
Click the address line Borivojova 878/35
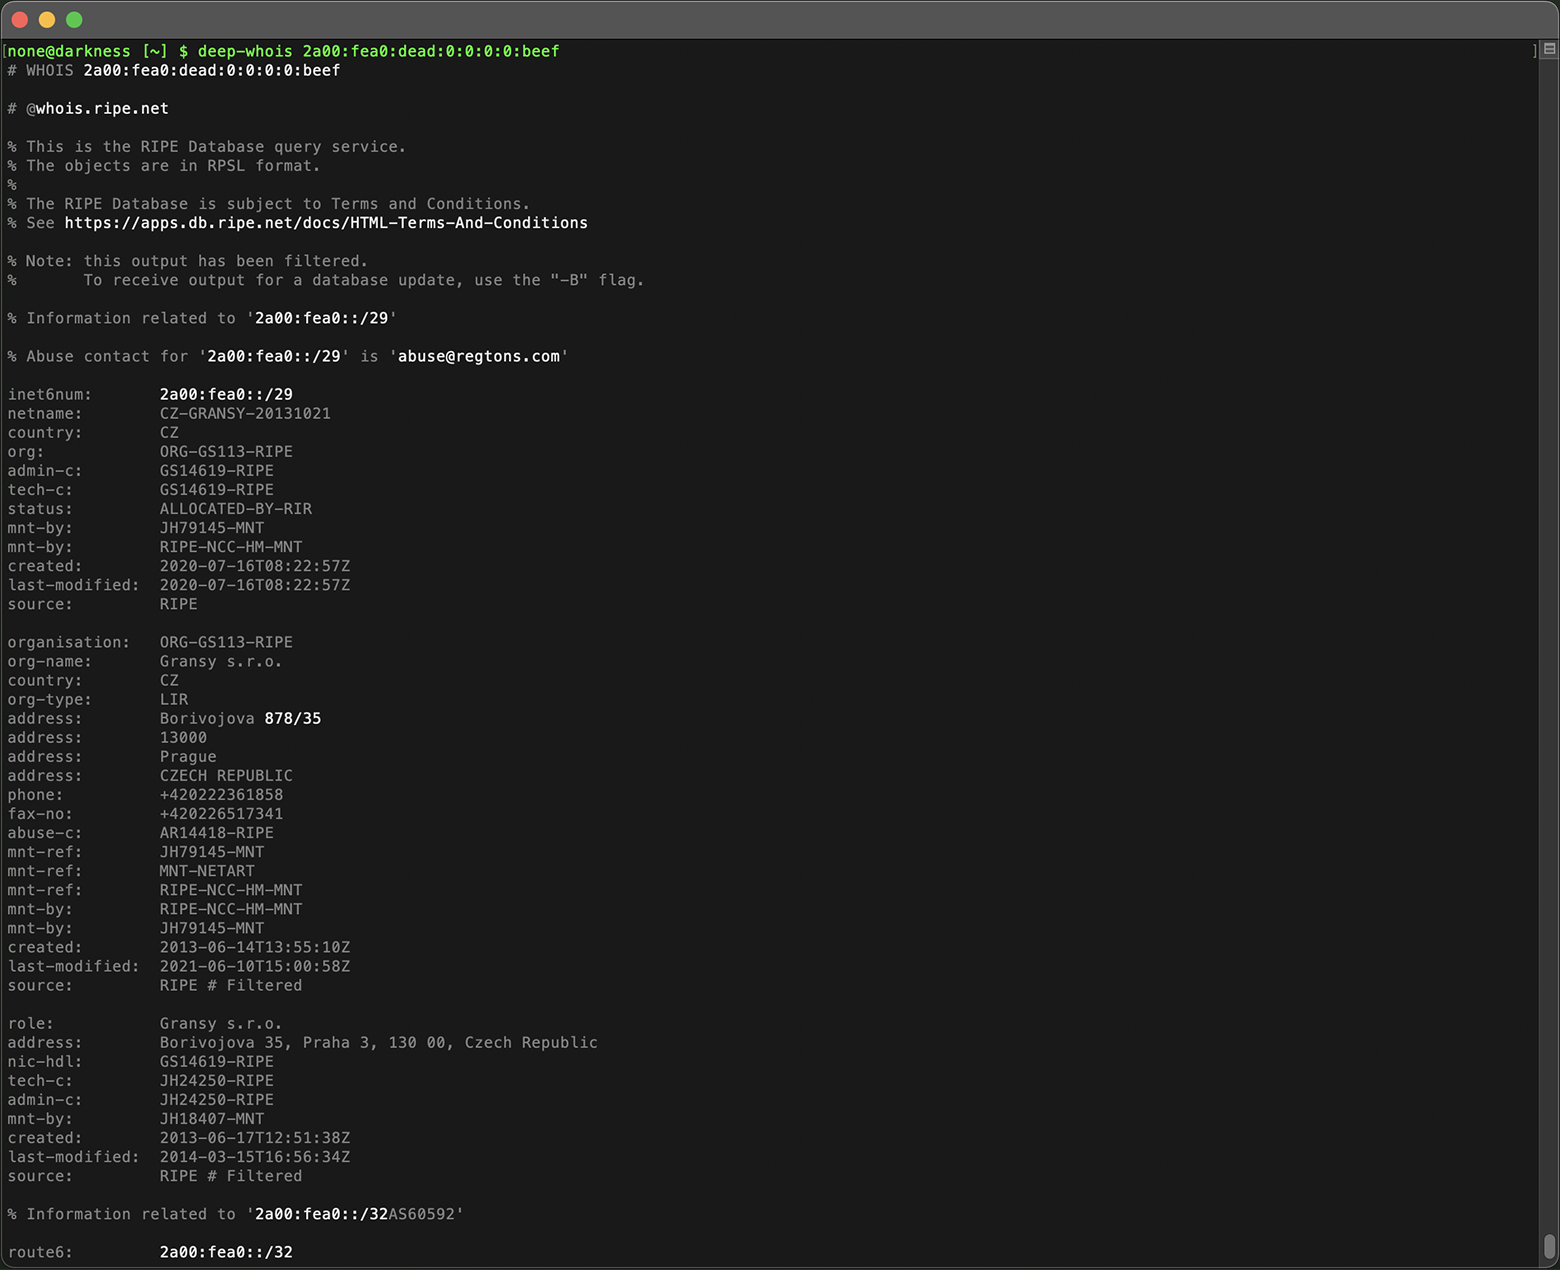coord(240,718)
